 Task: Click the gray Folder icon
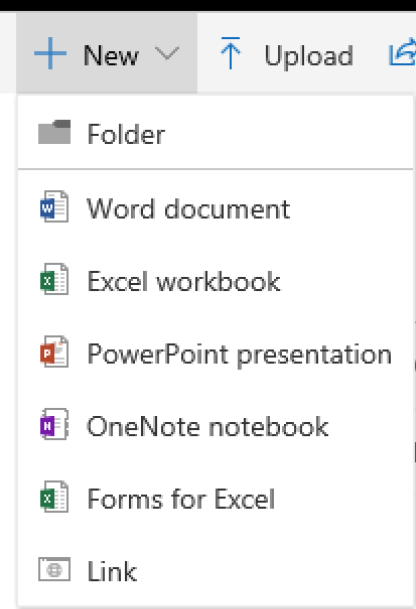[x=54, y=132]
